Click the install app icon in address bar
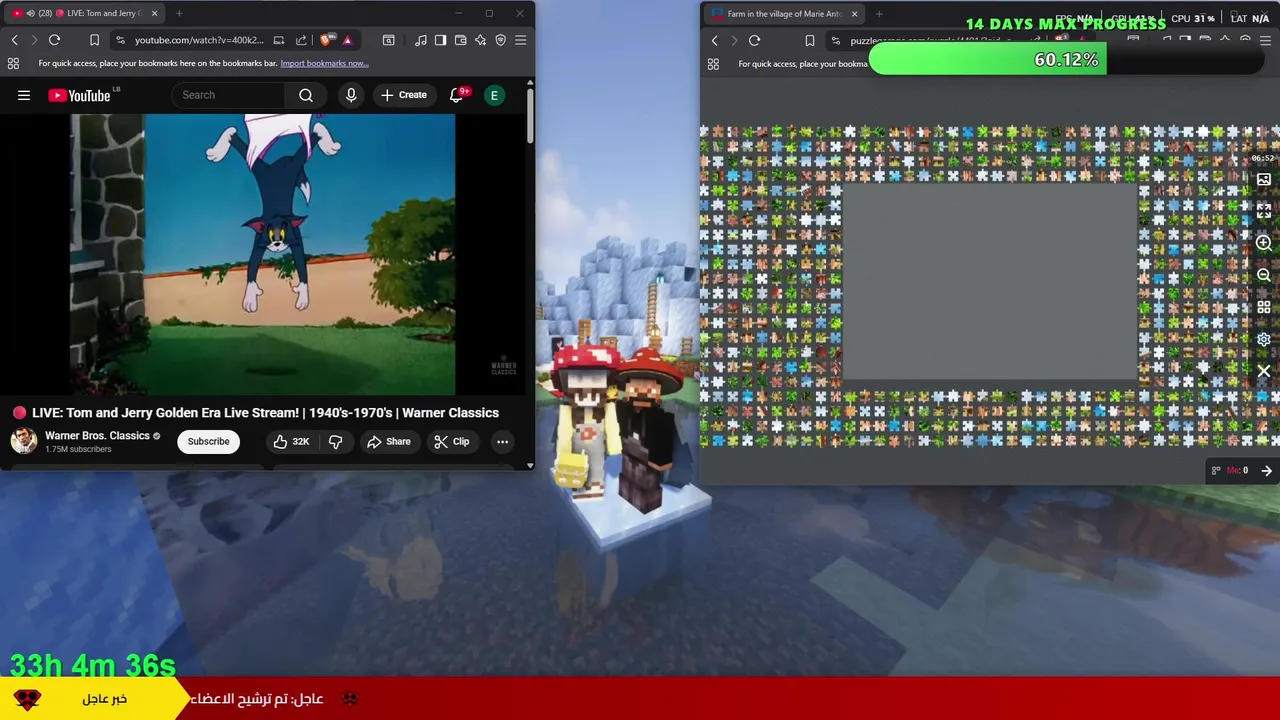Viewport: 1280px width, 720px height. 279,40
